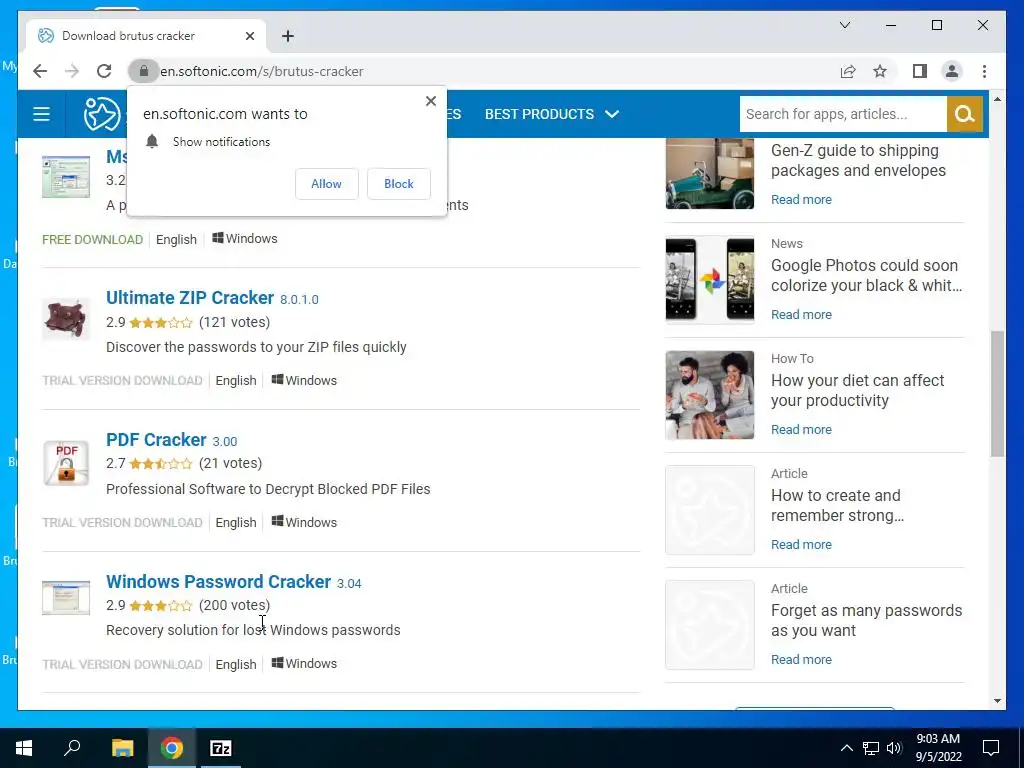Click the Ultimate ZIP Cracker app icon

click(65, 319)
